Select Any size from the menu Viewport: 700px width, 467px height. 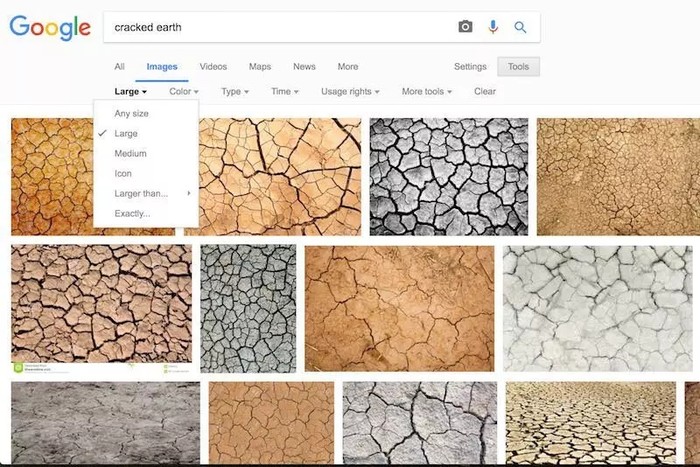[131, 113]
